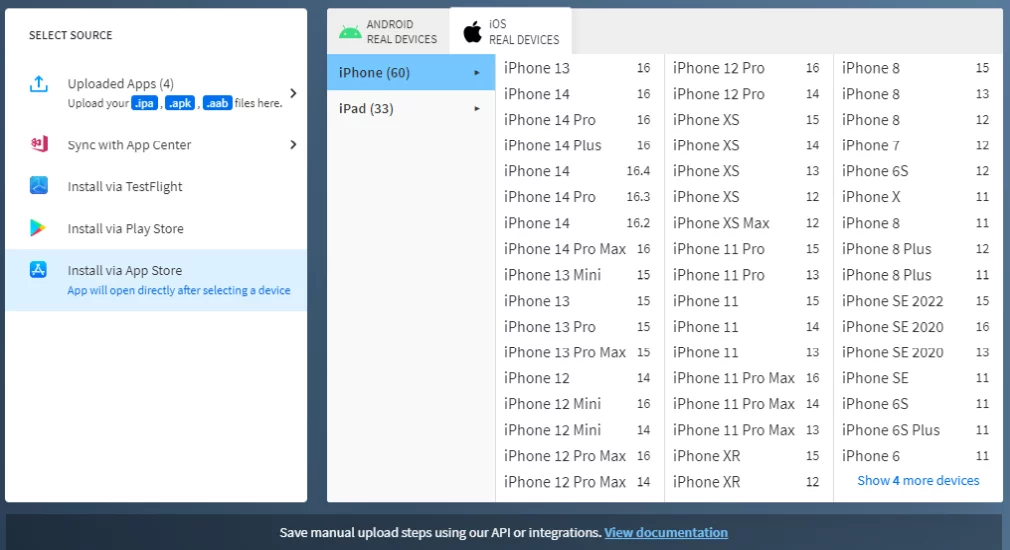Select iPhone 11 Pro with iOS 13
The width and height of the screenshot is (1010, 550).
tap(746, 275)
